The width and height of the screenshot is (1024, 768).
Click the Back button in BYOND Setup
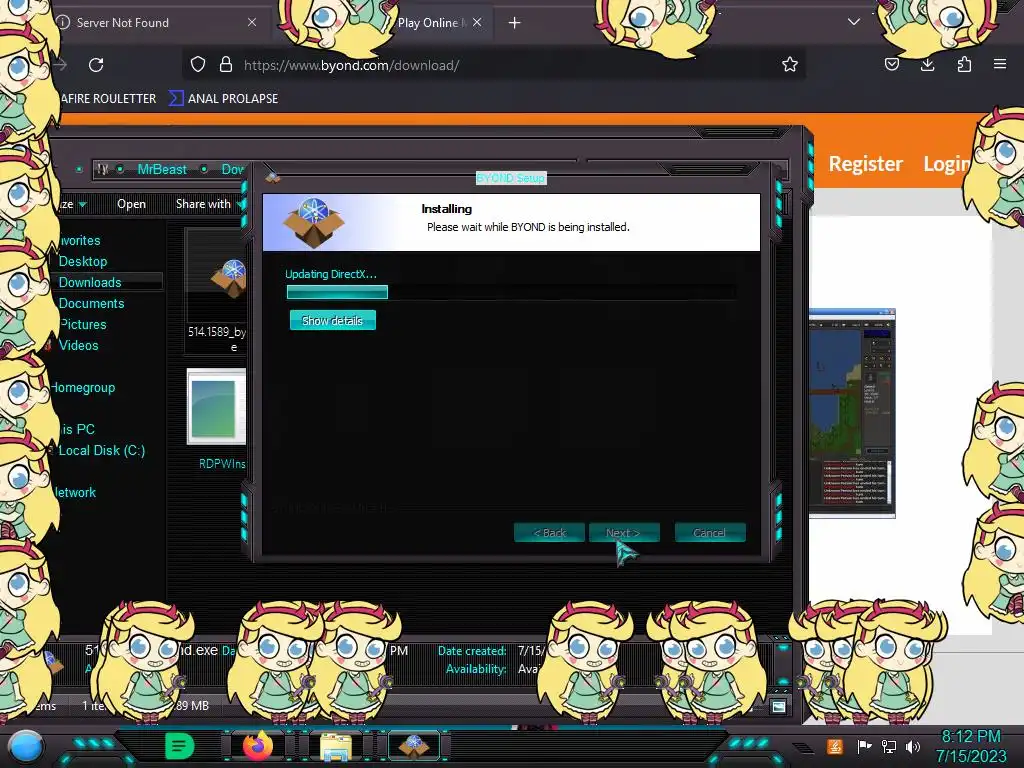pos(549,533)
